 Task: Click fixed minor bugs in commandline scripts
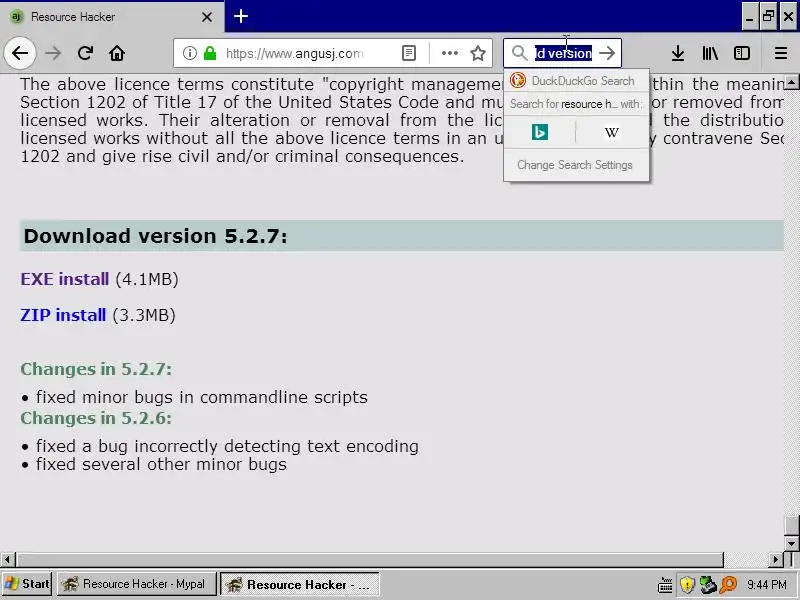click(x=202, y=397)
